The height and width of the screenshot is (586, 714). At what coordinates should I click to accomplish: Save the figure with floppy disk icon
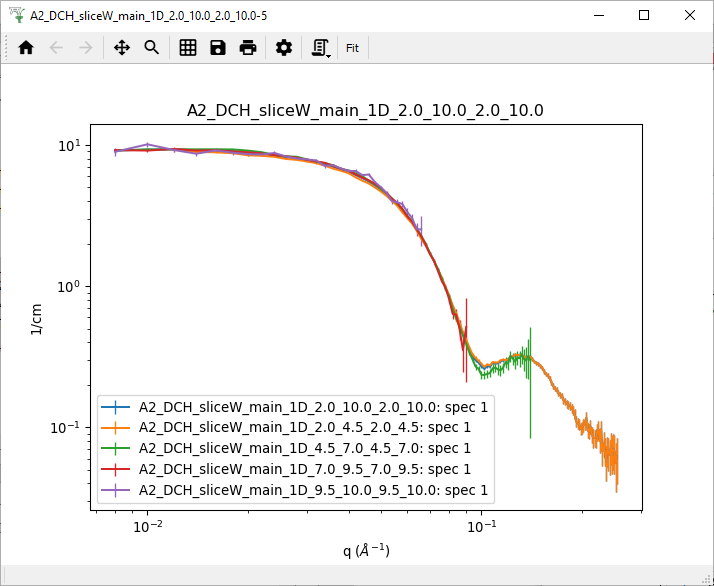pos(218,47)
